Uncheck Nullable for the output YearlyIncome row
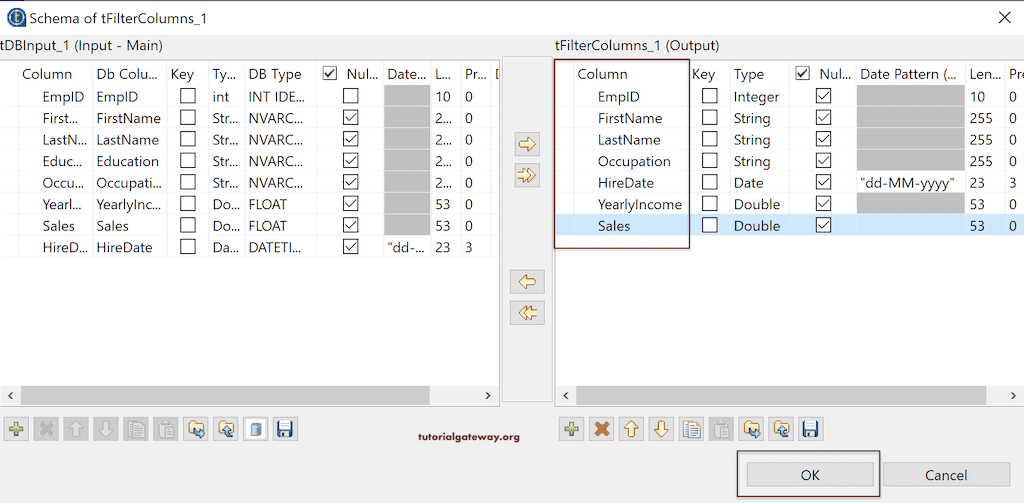This screenshot has width=1024, height=503. (824, 204)
